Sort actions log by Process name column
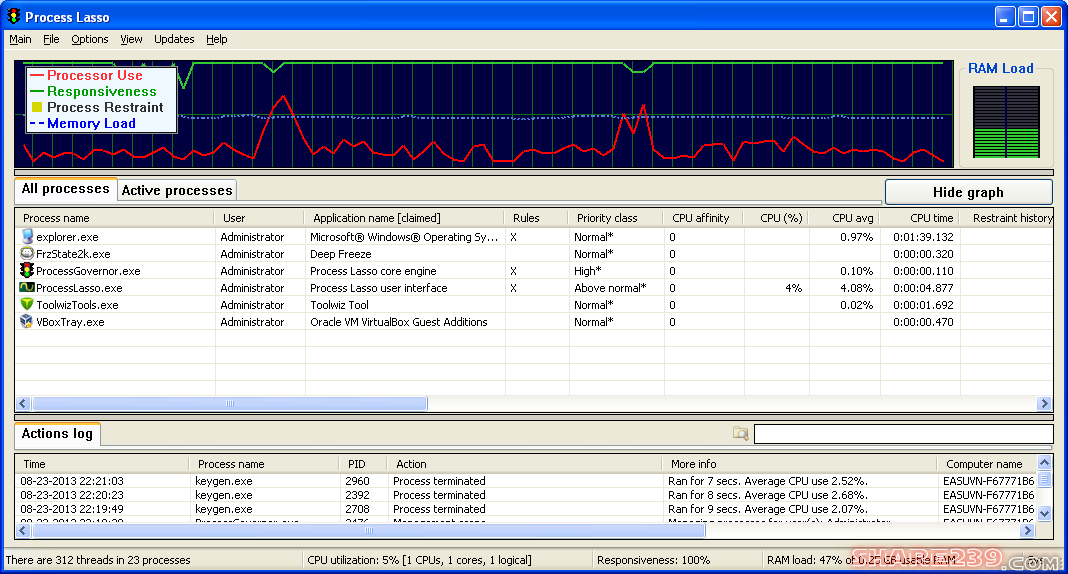The width and height of the screenshot is (1068, 574). click(264, 464)
